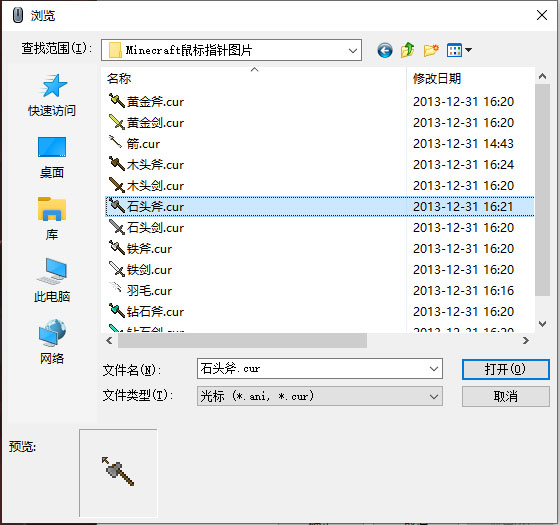The width and height of the screenshot is (560, 525).
Task: Open Desktop (桌面) in sidebar
Action: [x=52, y=157]
